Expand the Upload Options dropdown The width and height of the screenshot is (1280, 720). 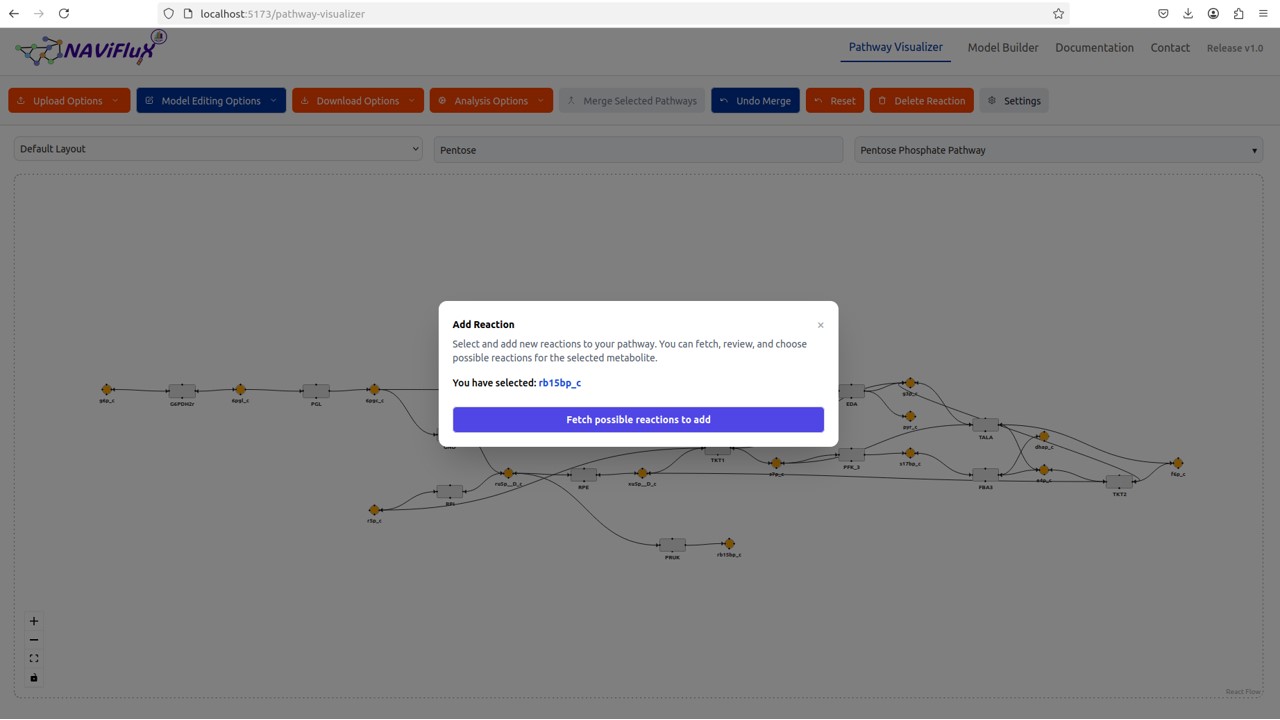(69, 101)
